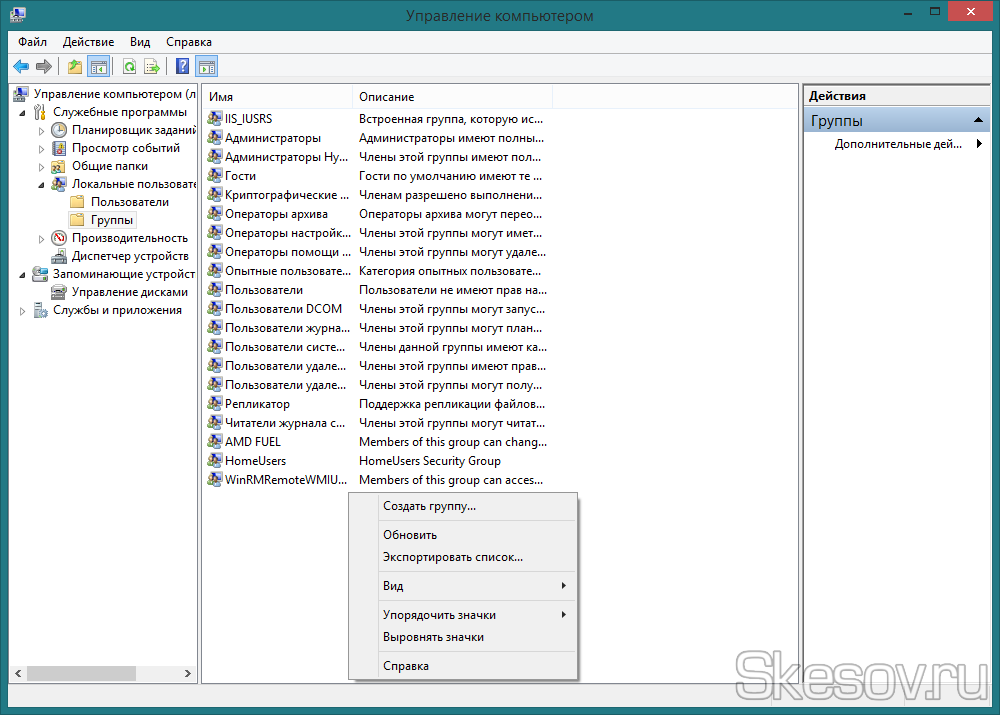Click the Back arrow toolbar icon
This screenshot has width=1000, height=715.
click(x=20, y=67)
